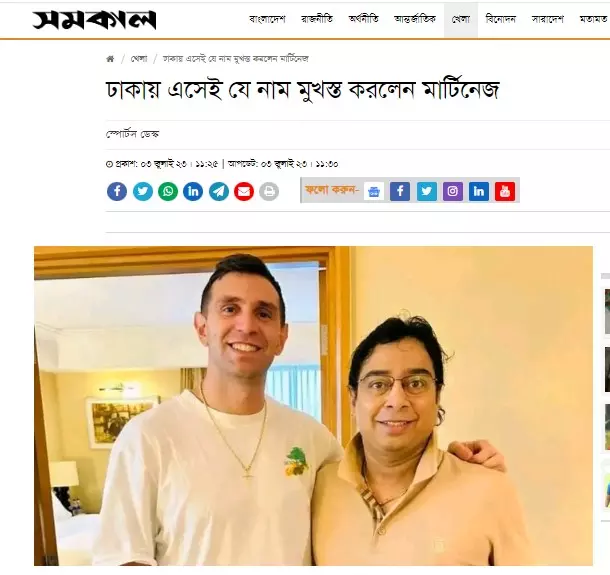Click the সমকাল logo
The image size is (610, 575).
[x=94, y=19]
